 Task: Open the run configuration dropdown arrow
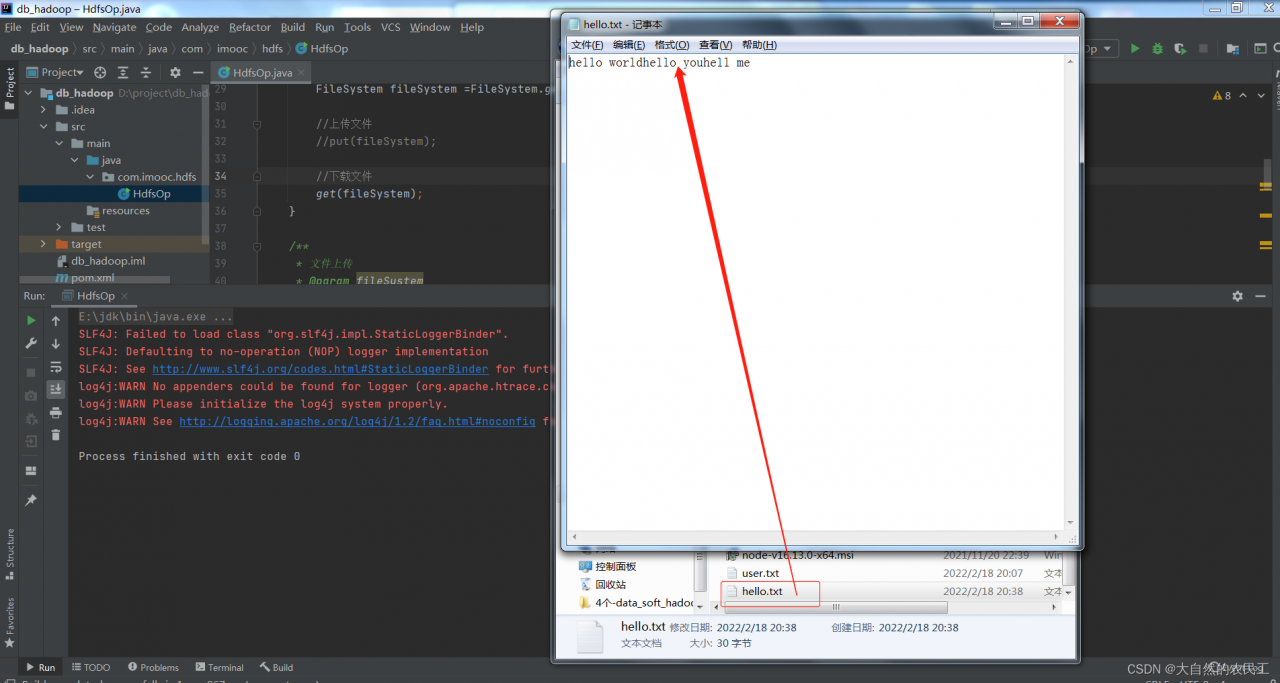(x=1107, y=48)
